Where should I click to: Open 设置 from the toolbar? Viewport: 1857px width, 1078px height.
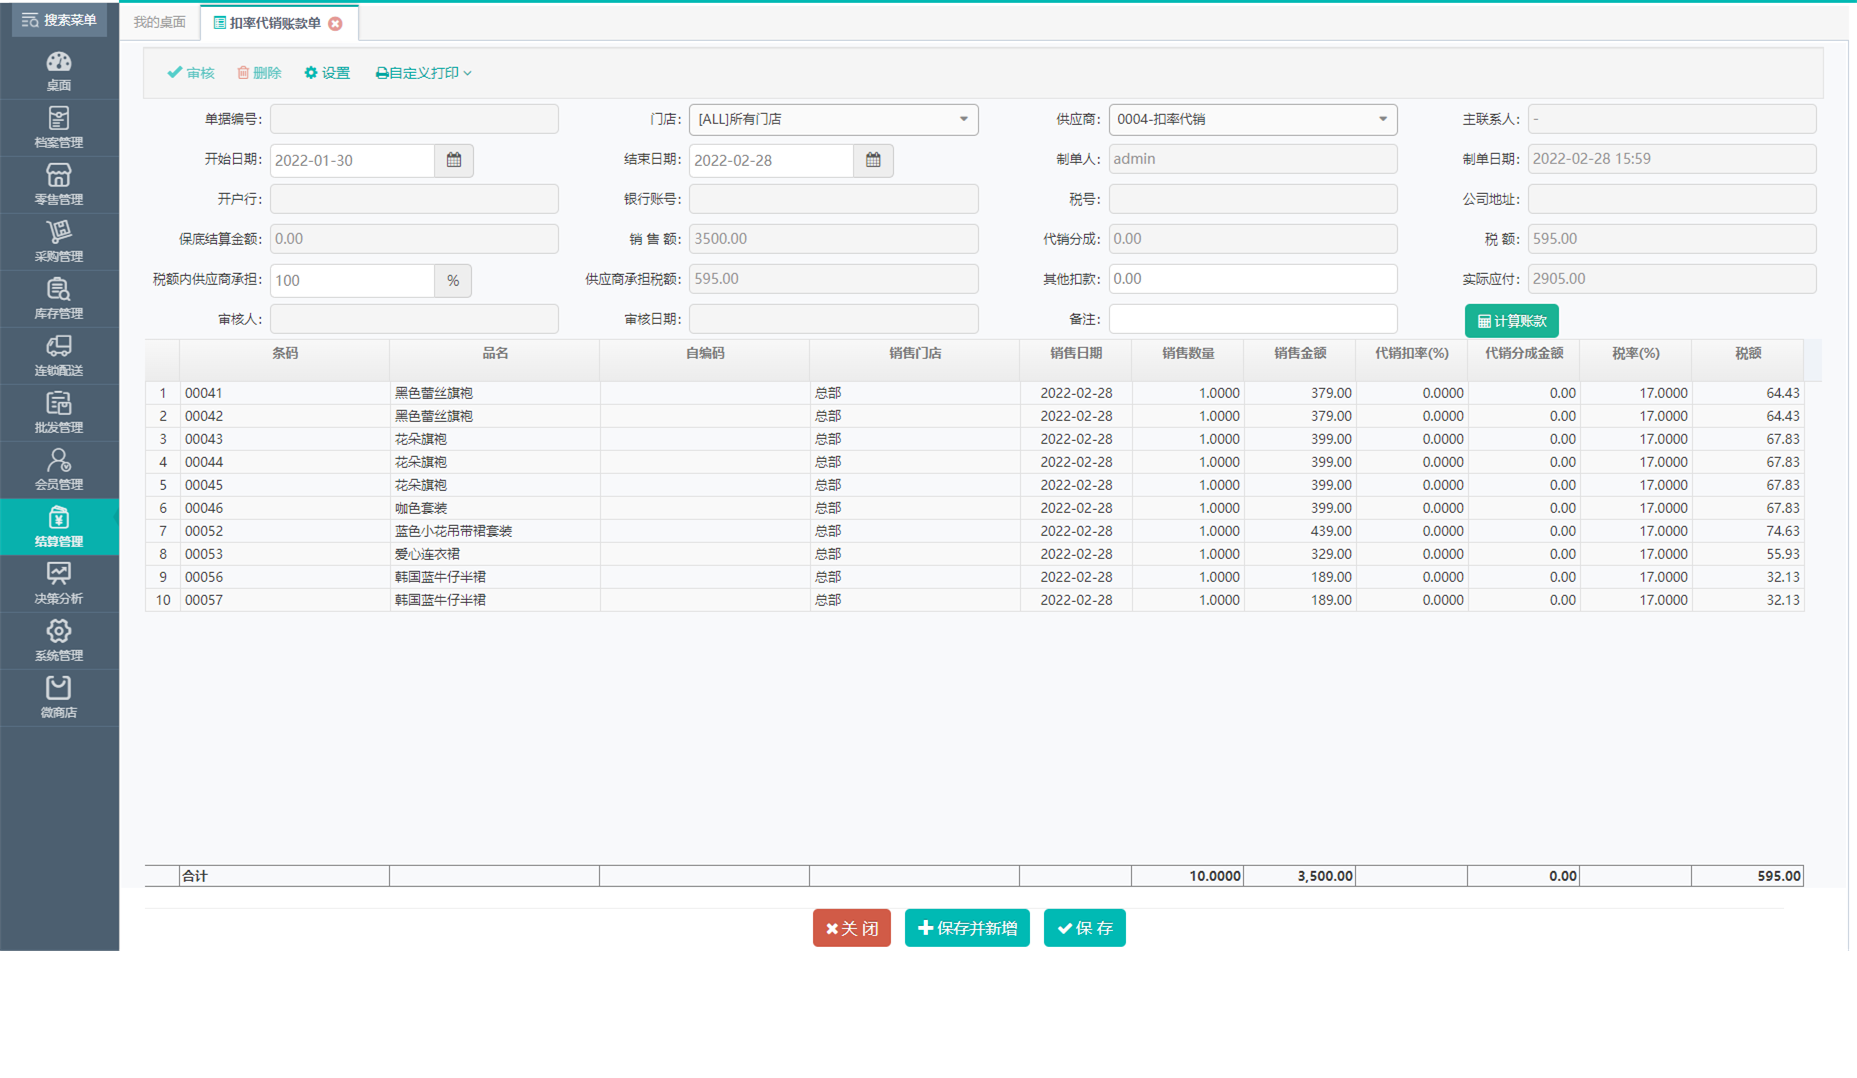point(327,73)
